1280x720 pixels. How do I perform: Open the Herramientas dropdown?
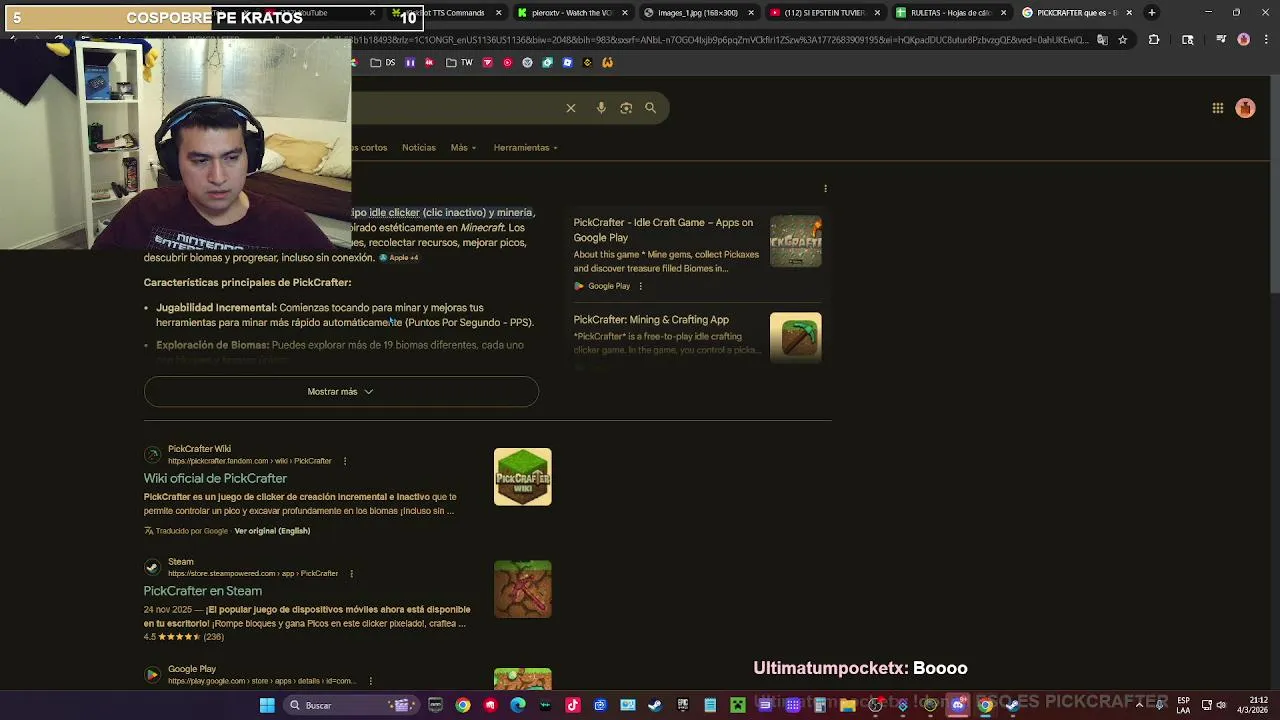pos(525,147)
